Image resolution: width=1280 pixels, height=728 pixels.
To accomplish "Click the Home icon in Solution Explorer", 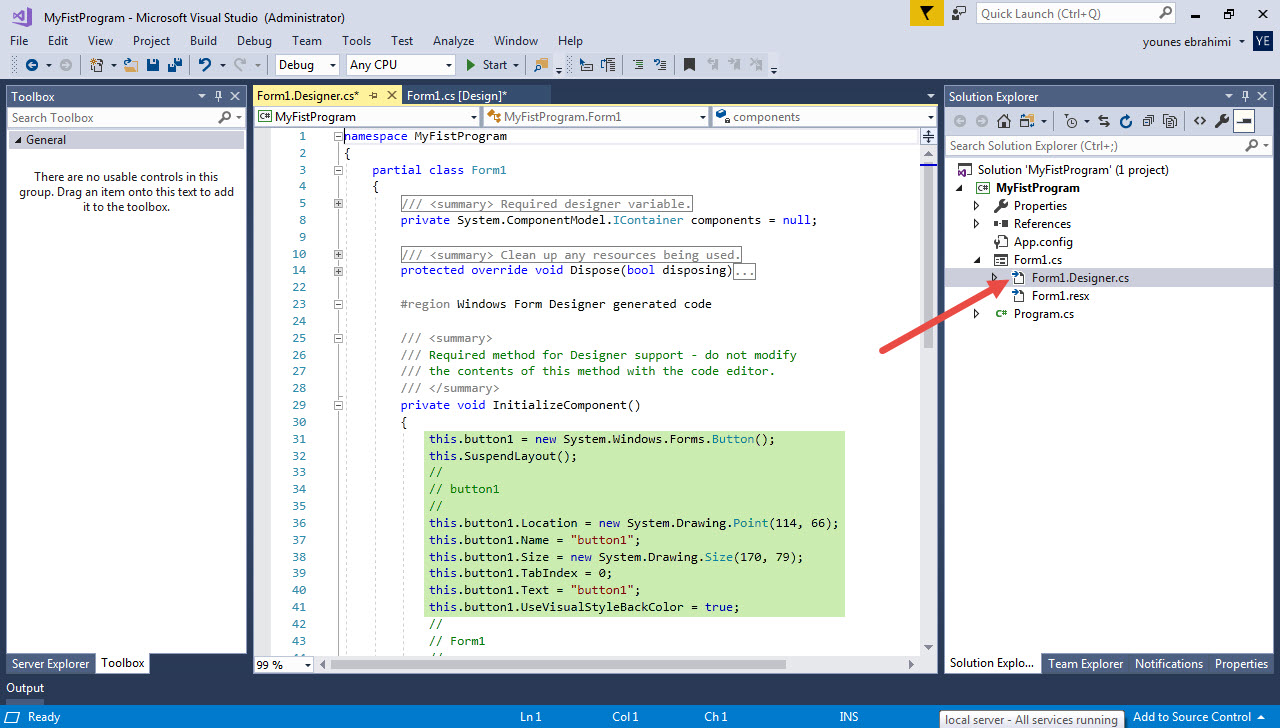I will click(x=1004, y=120).
